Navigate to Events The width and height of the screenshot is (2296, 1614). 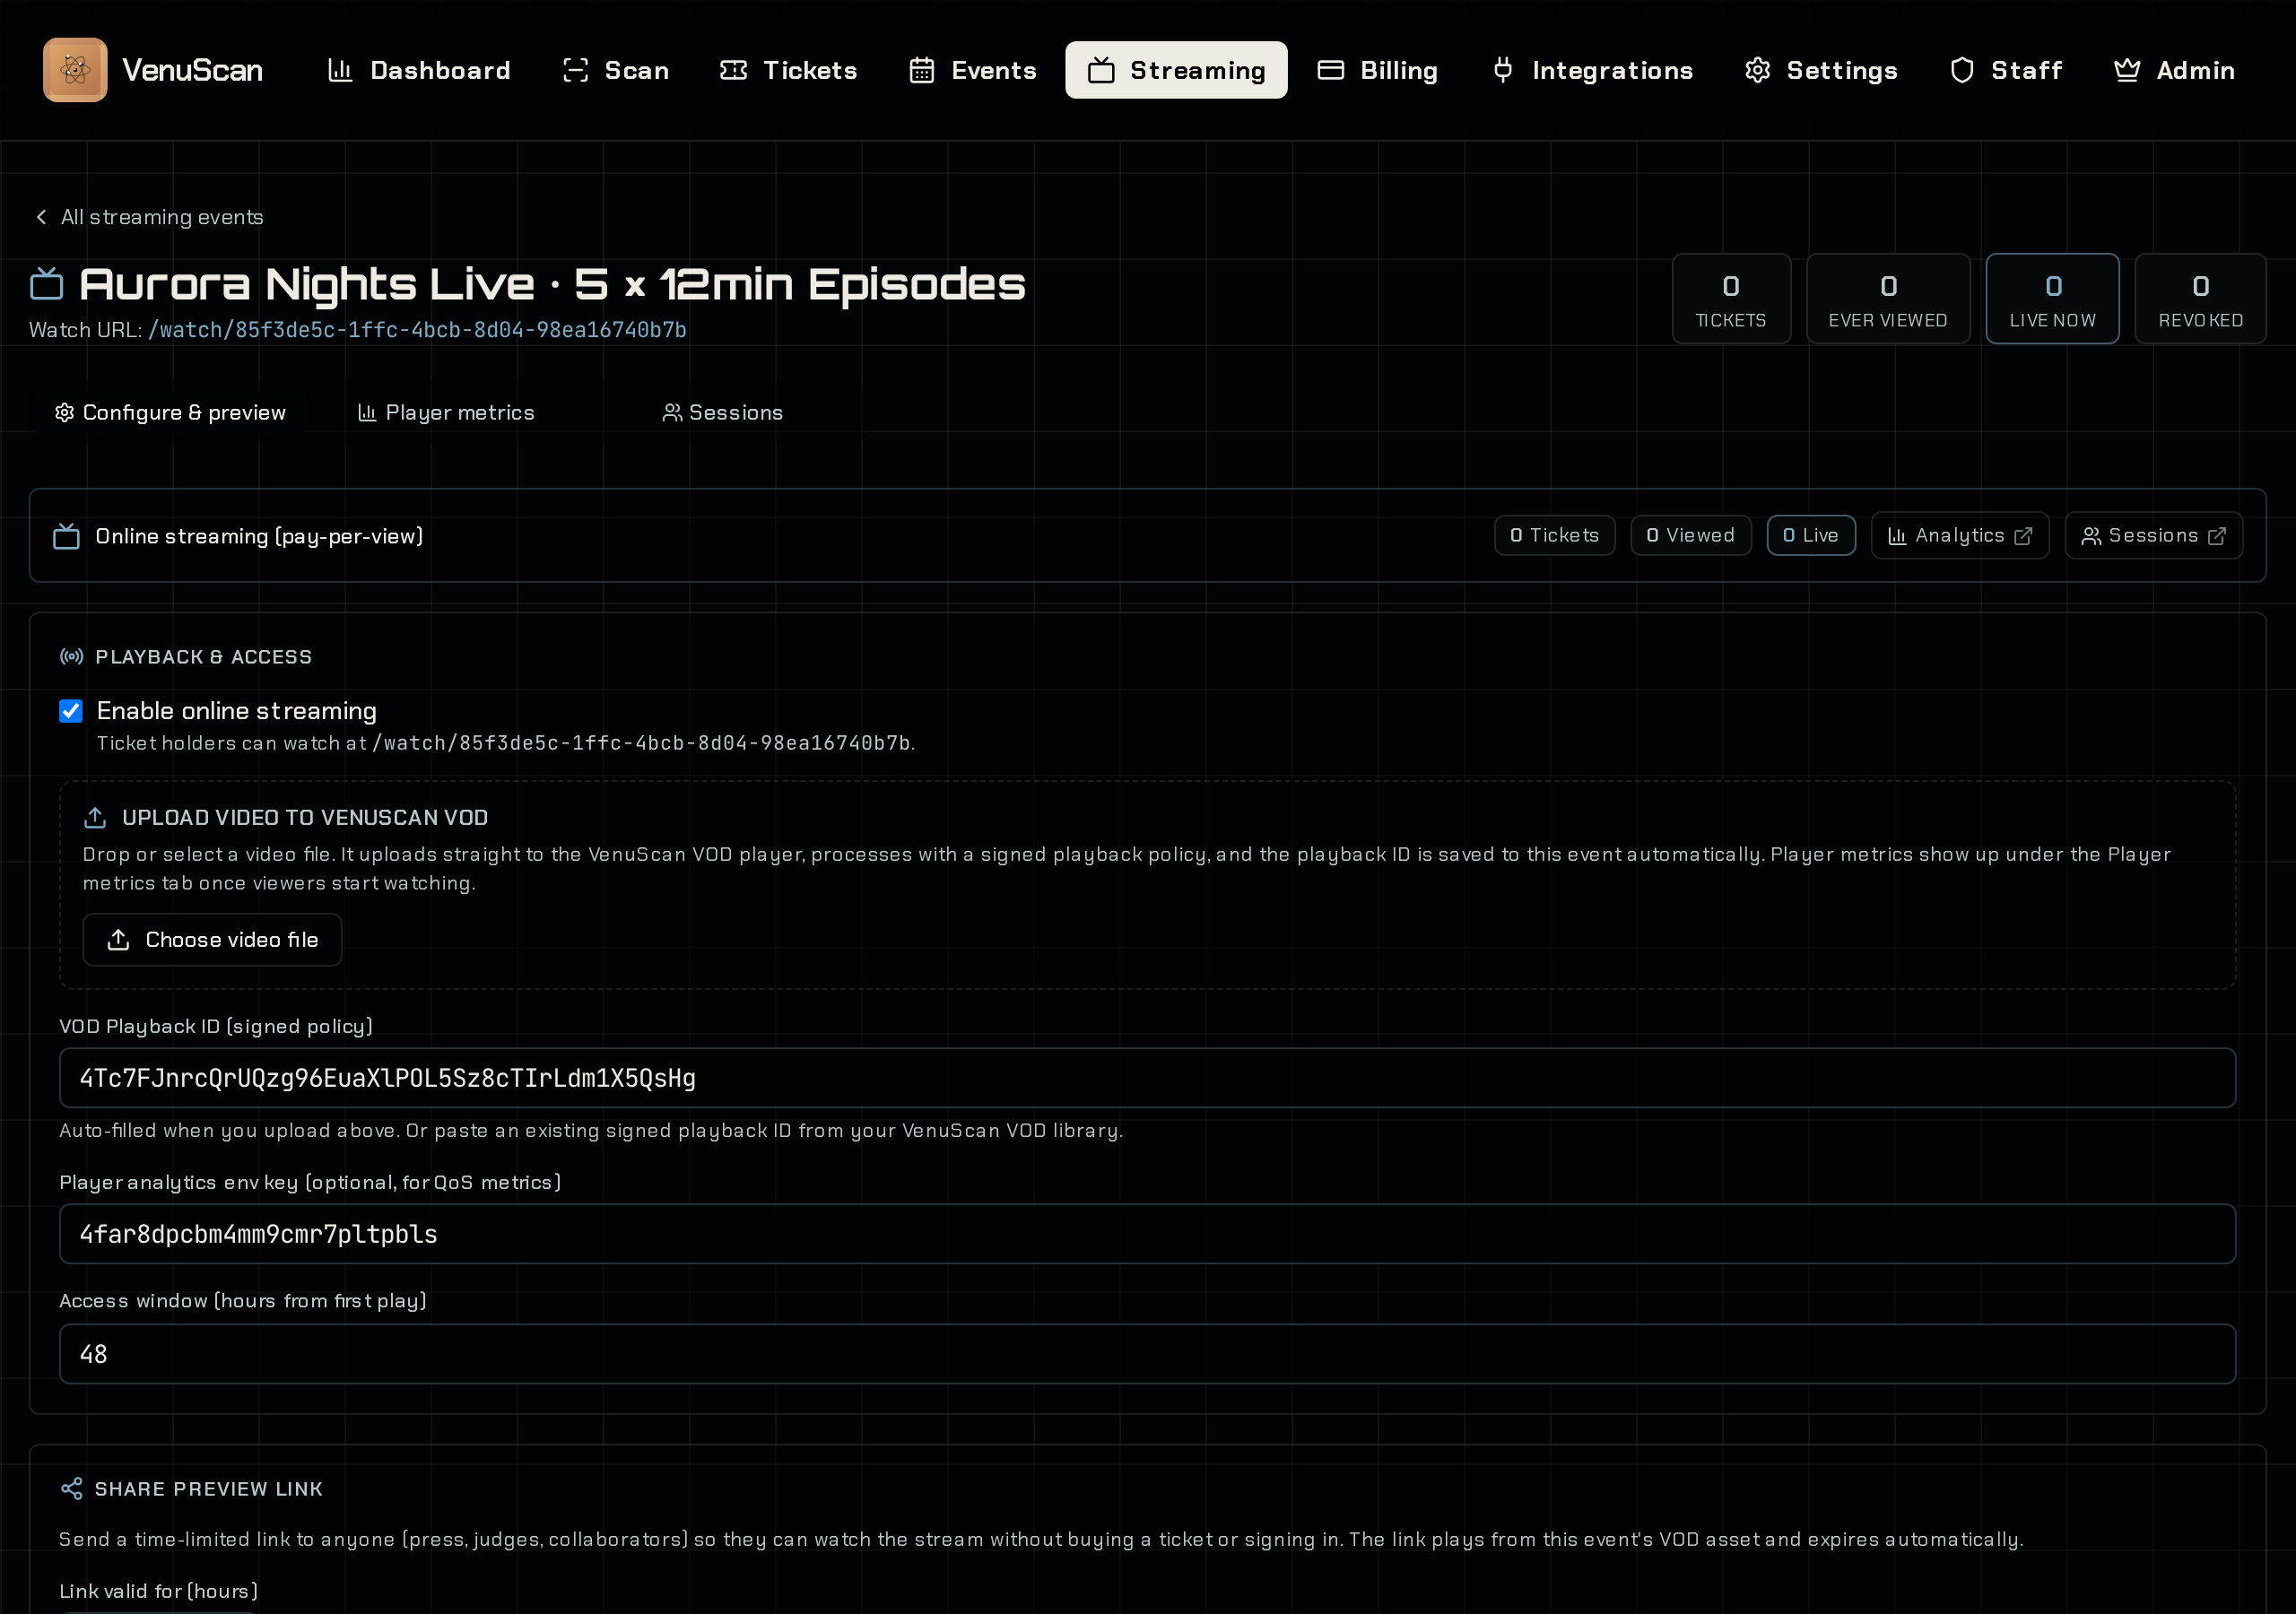973,70
